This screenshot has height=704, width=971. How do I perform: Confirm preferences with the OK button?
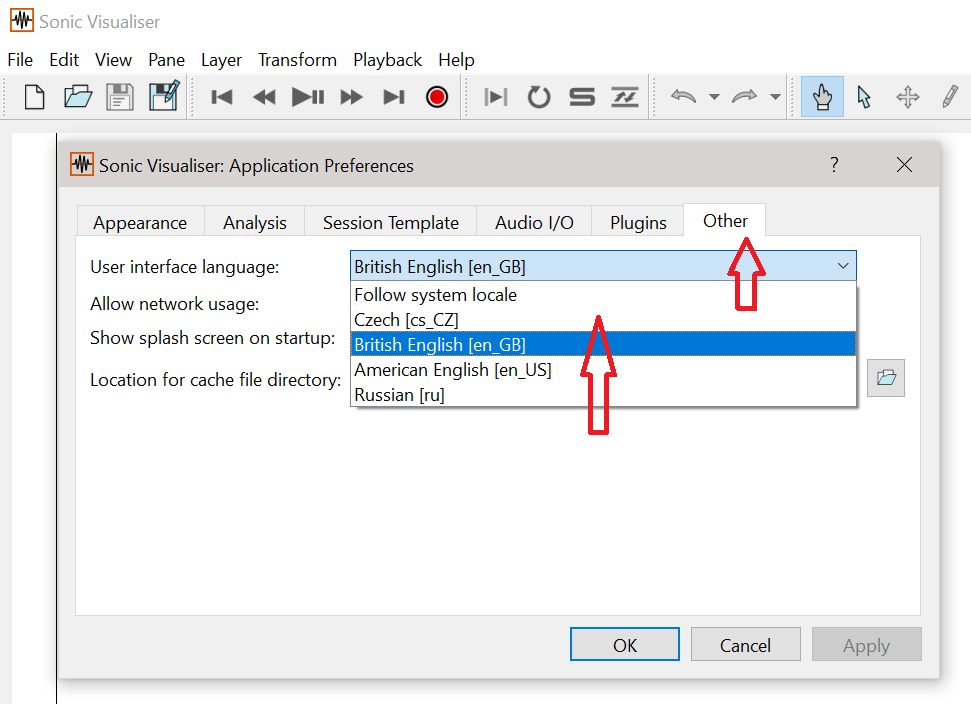624,645
